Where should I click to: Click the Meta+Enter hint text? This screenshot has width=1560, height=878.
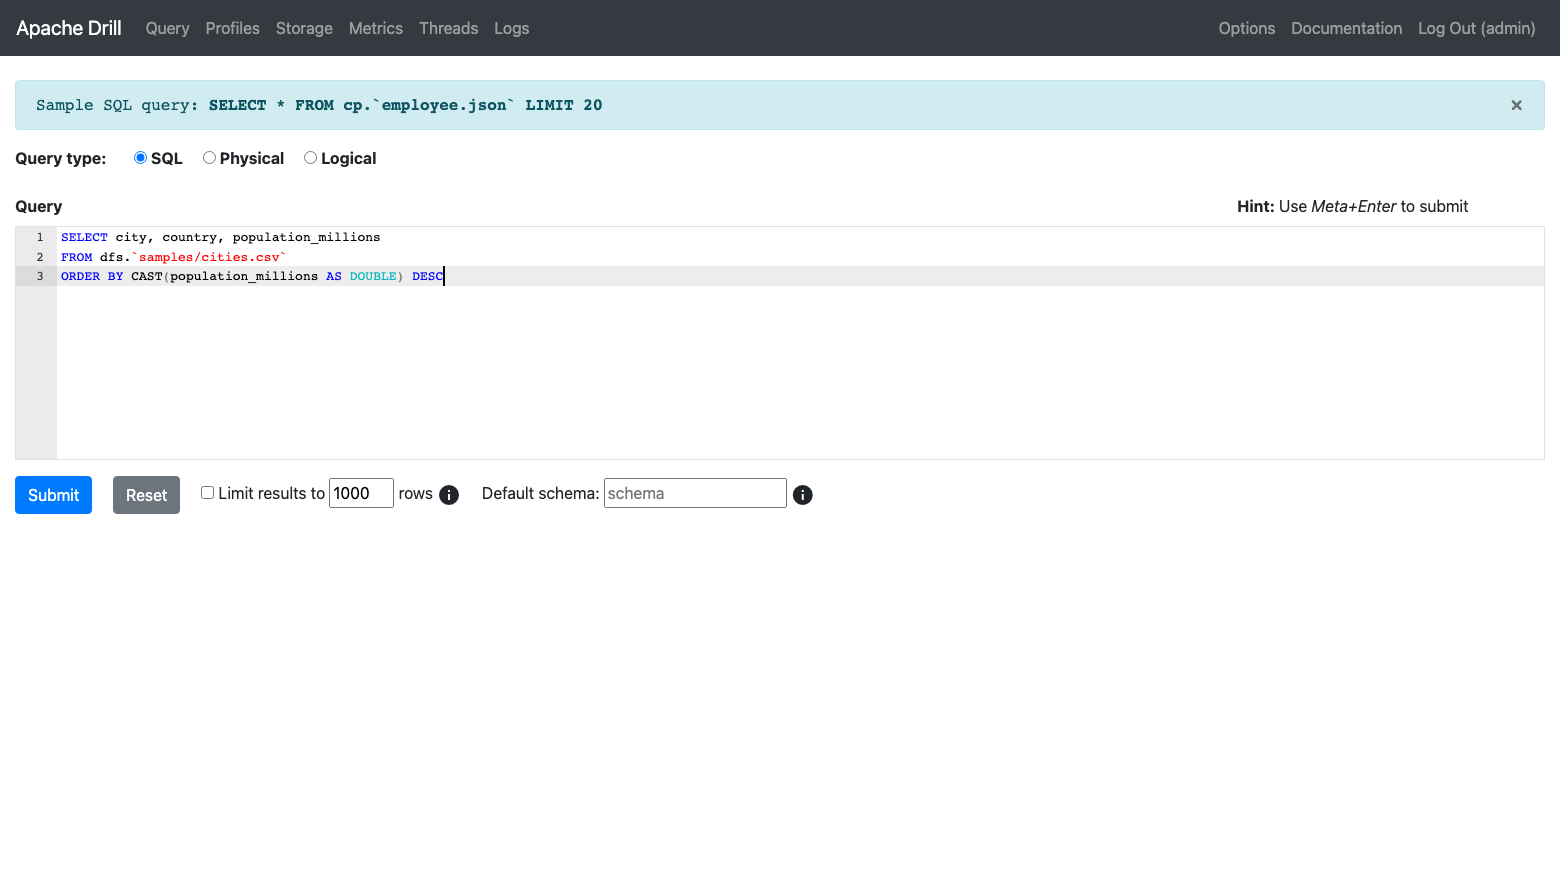point(1353,206)
